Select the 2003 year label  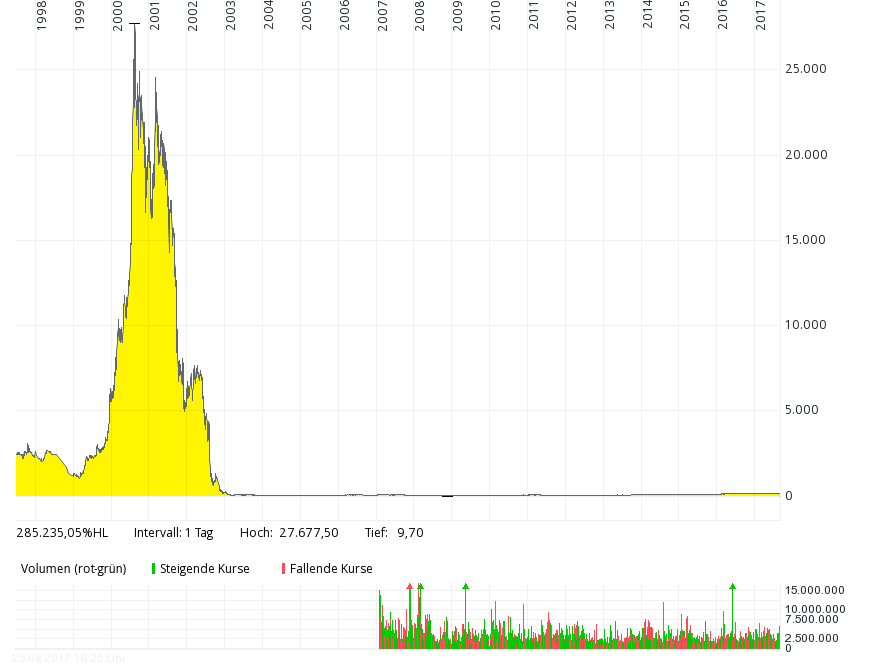[x=231, y=15]
